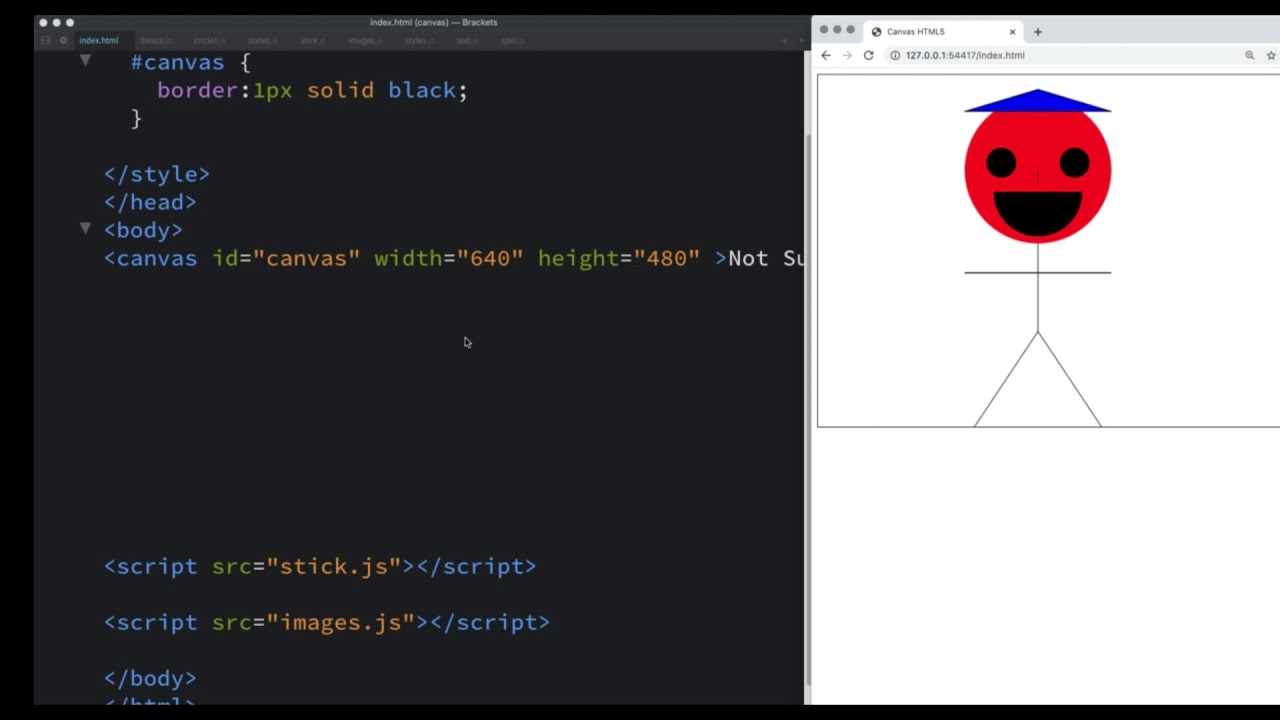
Task: Click the stick figure's left eye
Action: click(1001, 163)
